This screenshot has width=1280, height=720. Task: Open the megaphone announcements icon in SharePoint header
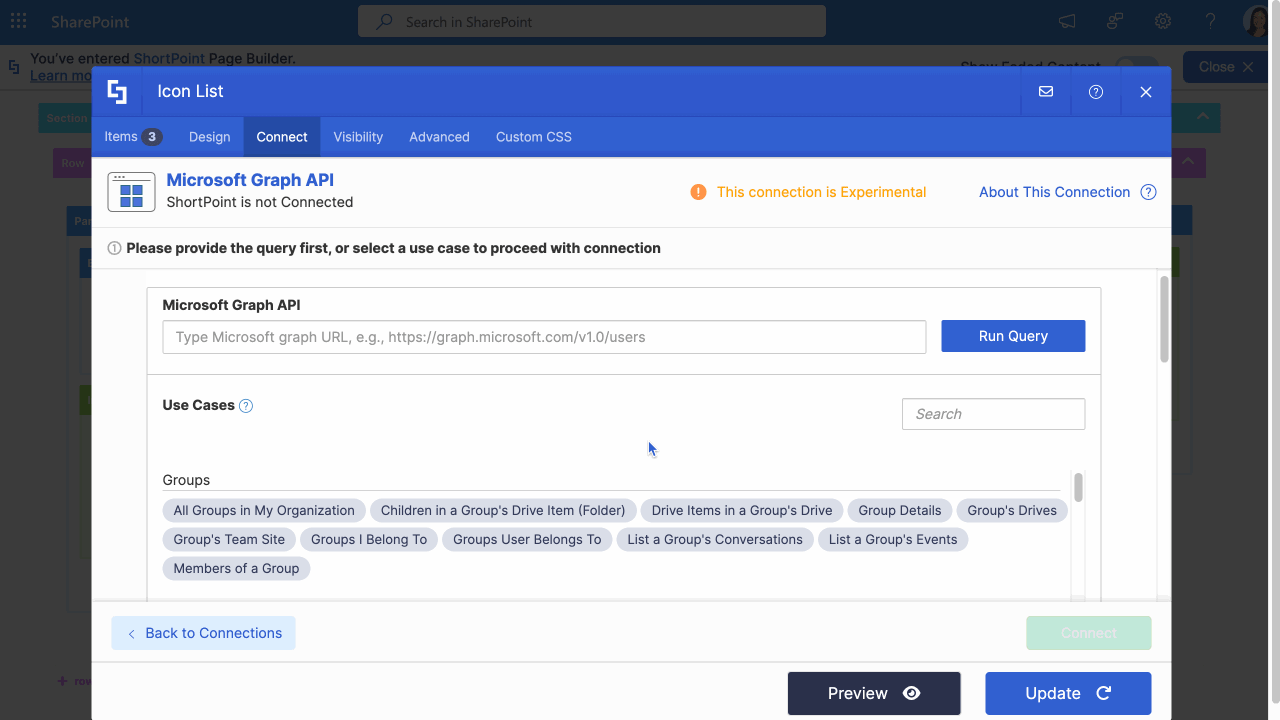1068,21
